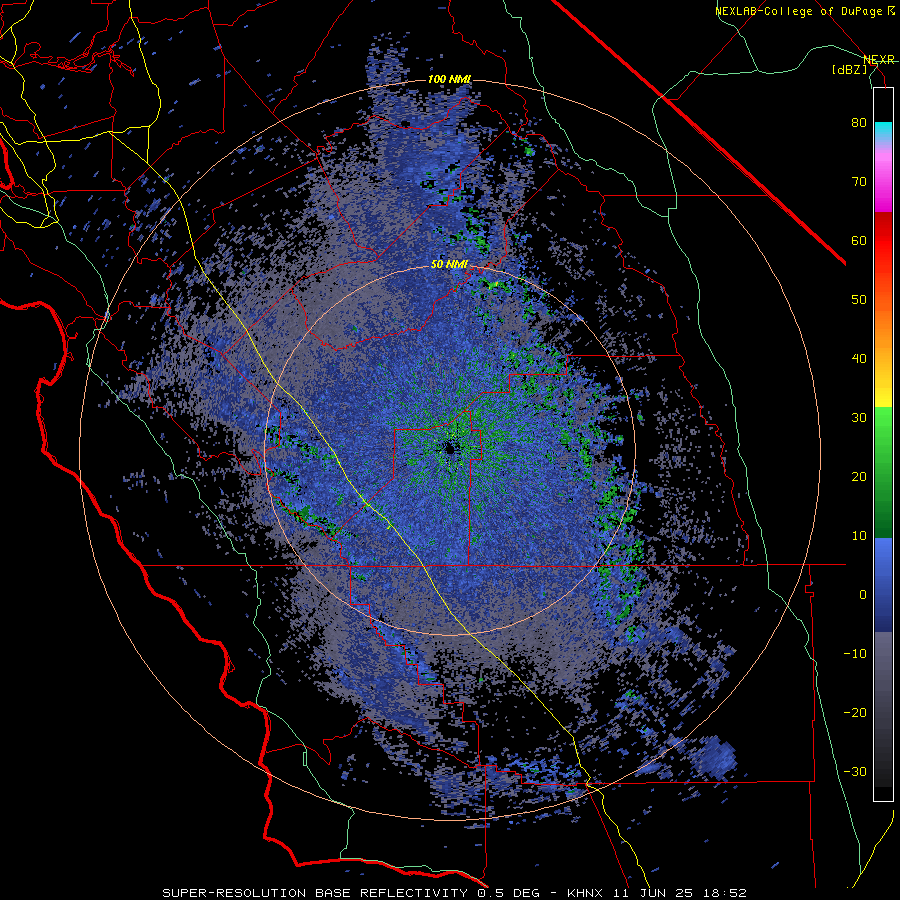Click the [dBZ] units label
Image resolution: width=900 pixels, height=900 pixels.
coord(849,69)
